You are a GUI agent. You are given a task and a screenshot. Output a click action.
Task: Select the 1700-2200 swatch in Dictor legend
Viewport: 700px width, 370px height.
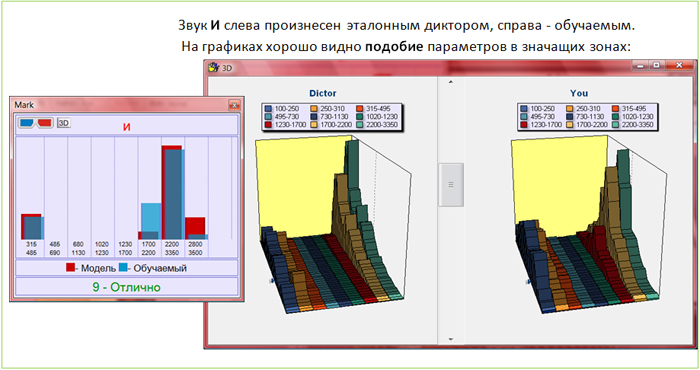click(314, 125)
